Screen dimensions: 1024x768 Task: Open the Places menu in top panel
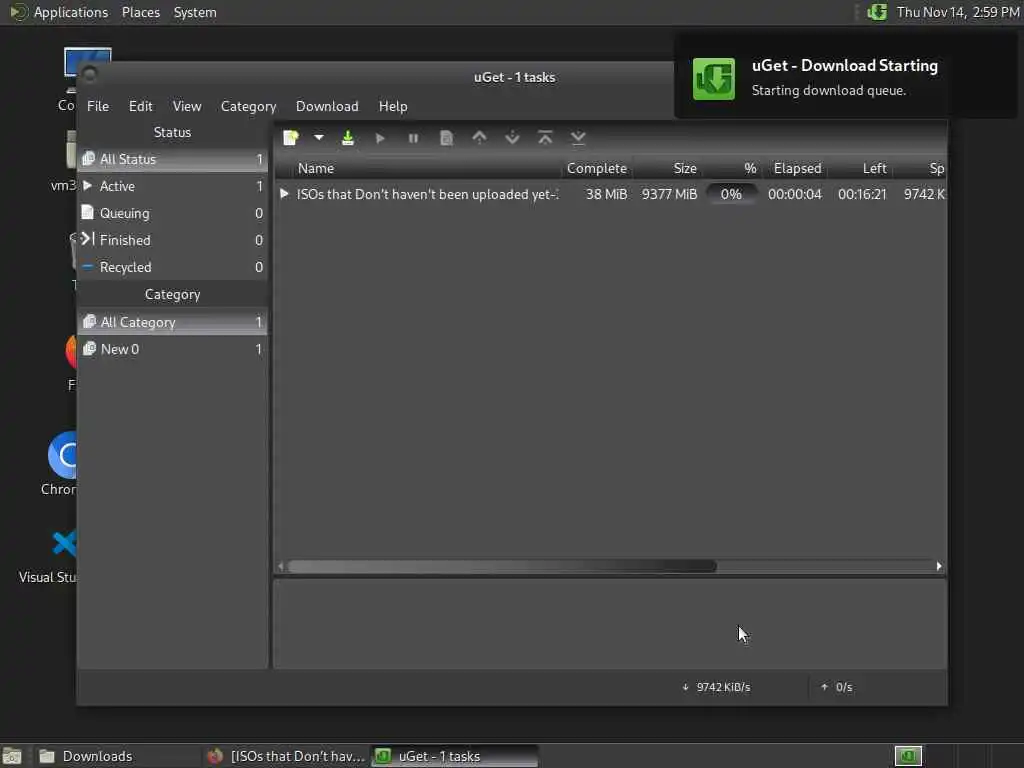[x=140, y=12]
